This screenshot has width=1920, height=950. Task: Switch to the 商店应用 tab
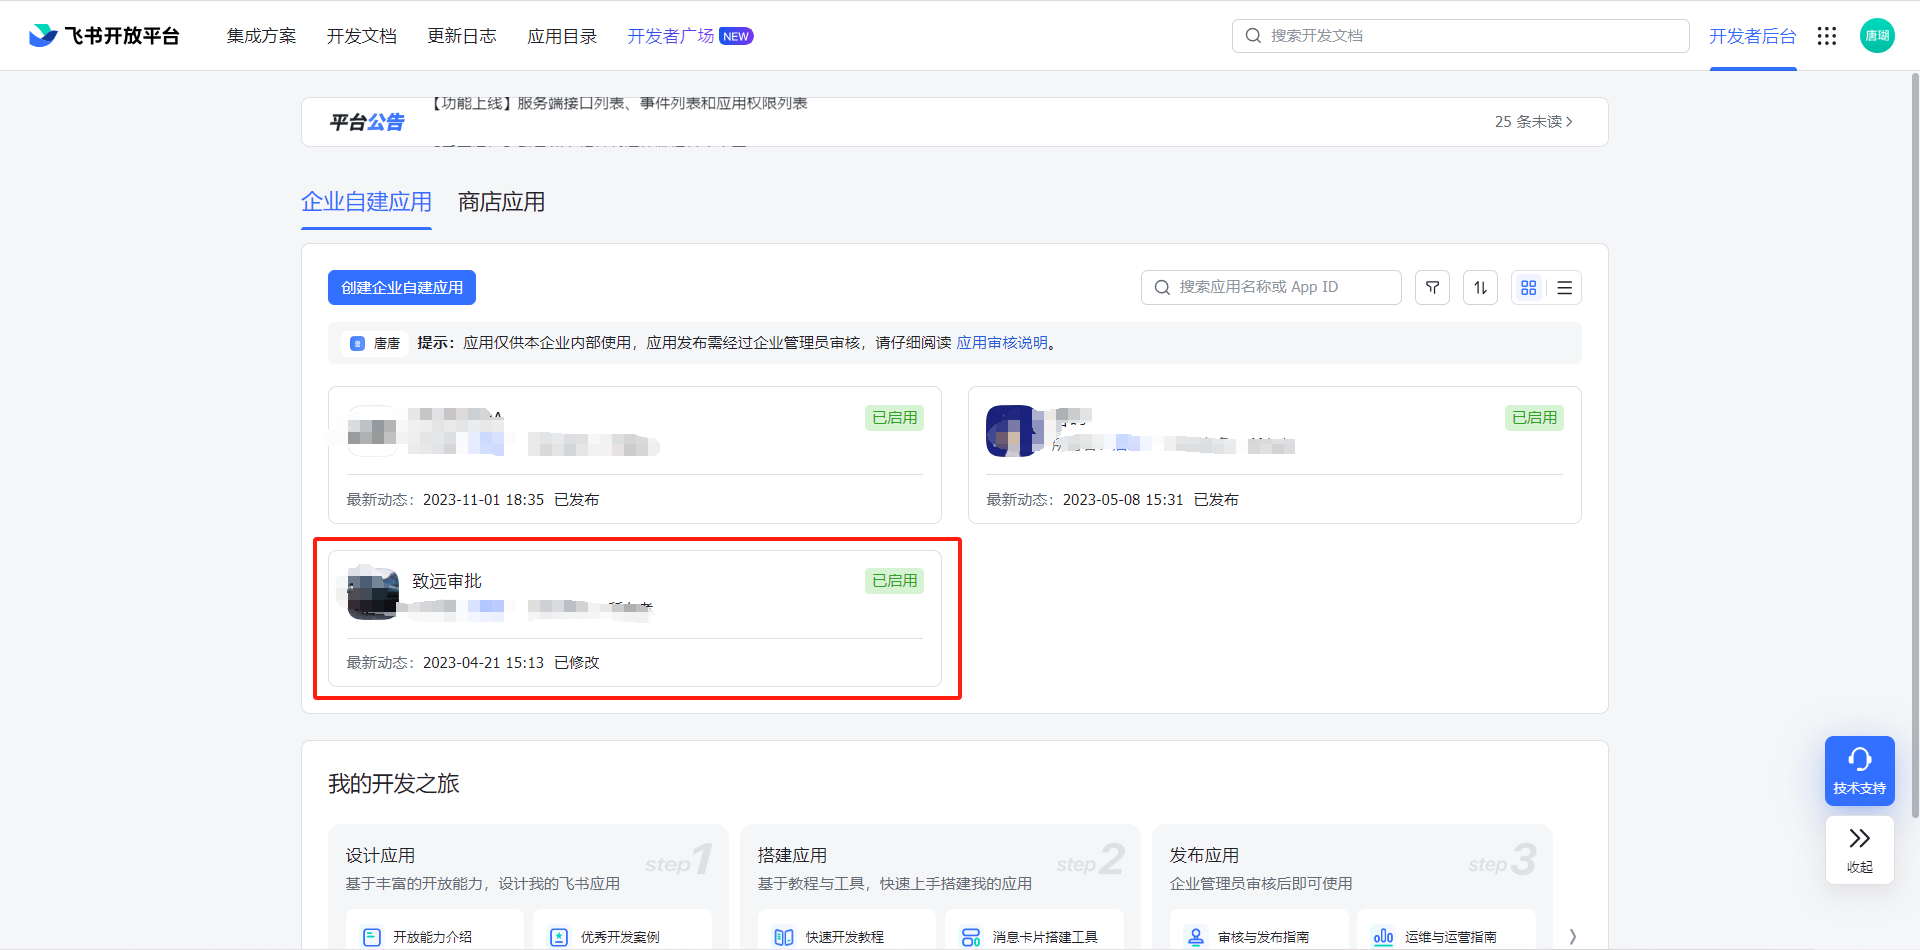click(x=501, y=202)
